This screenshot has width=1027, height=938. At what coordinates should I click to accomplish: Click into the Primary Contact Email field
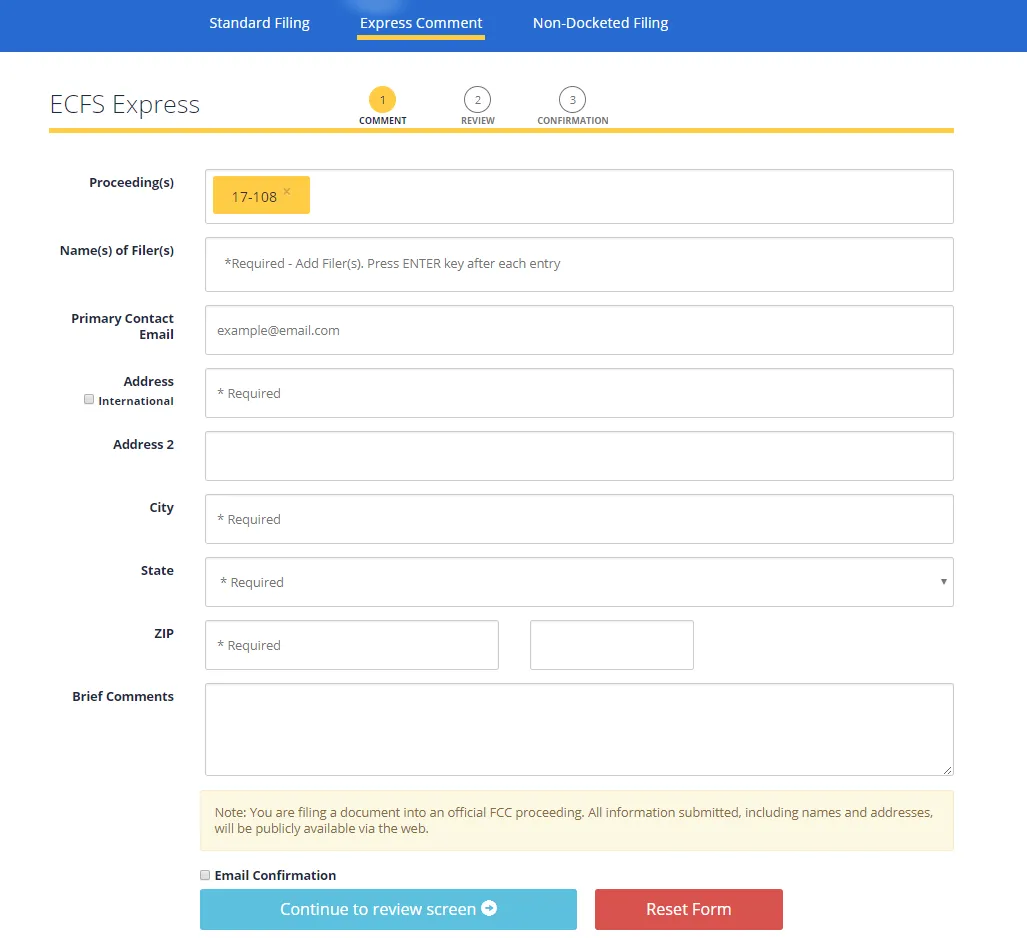(x=579, y=330)
